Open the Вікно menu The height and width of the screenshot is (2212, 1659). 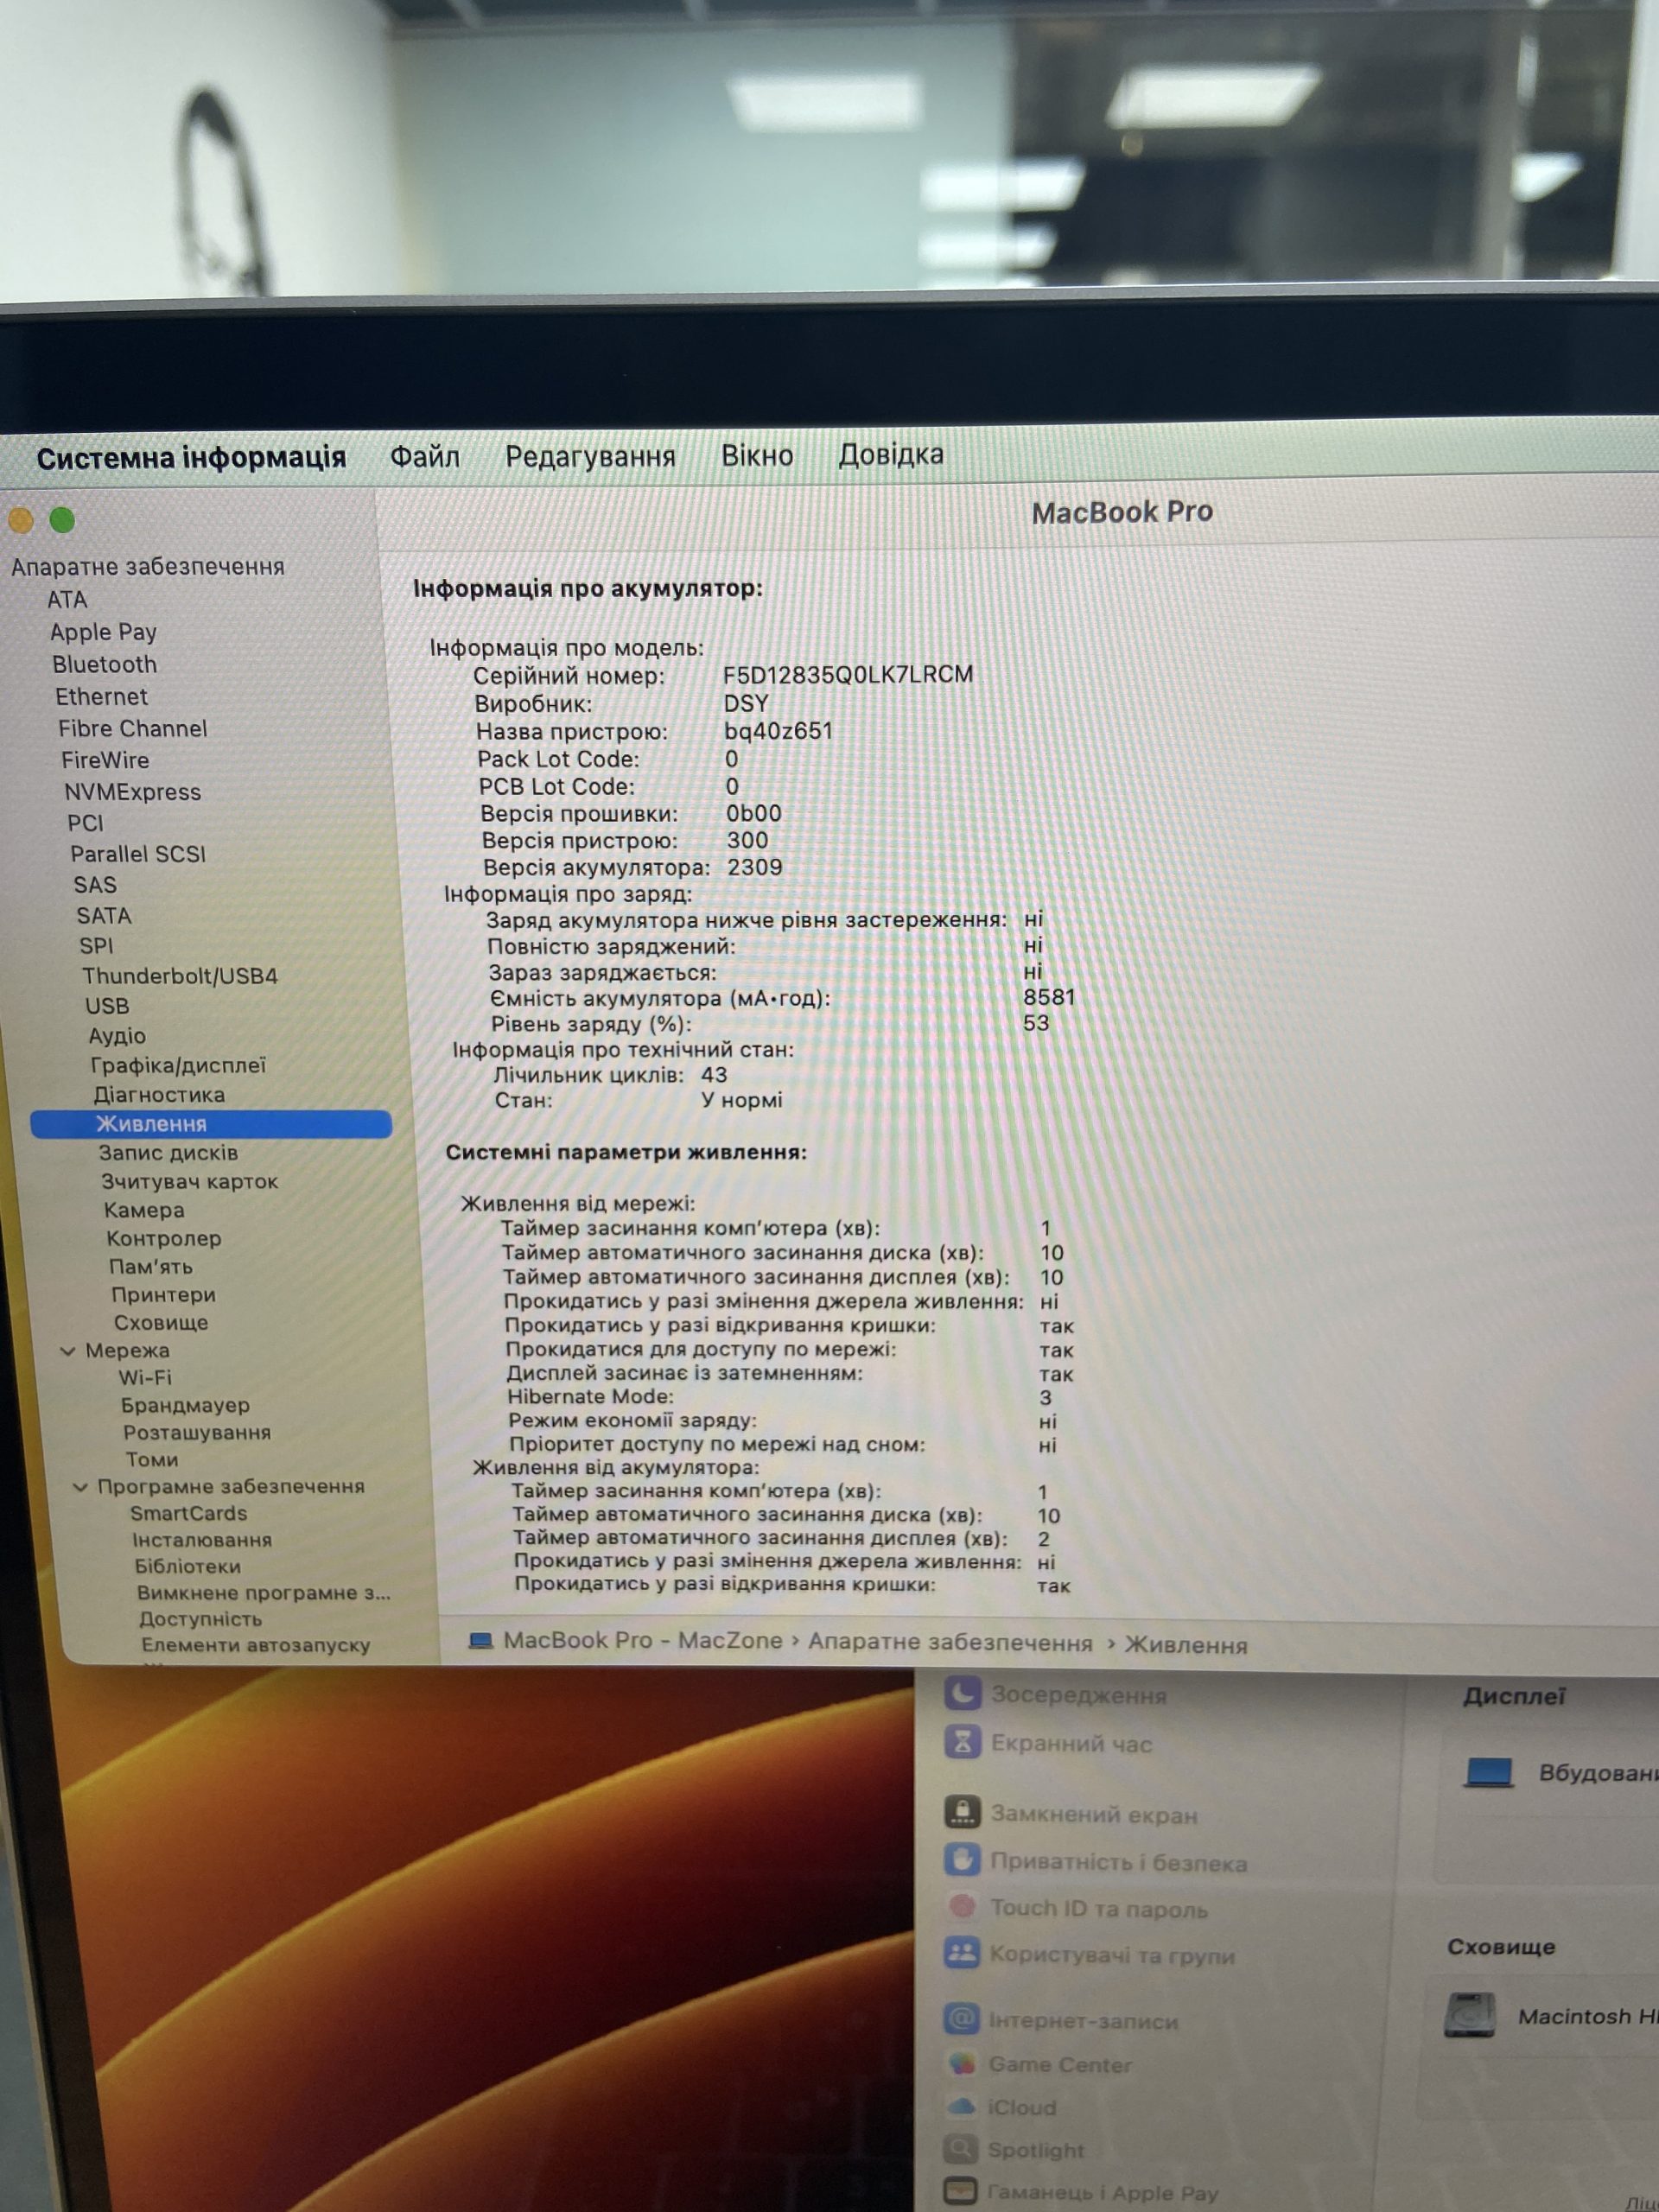click(757, 455)
